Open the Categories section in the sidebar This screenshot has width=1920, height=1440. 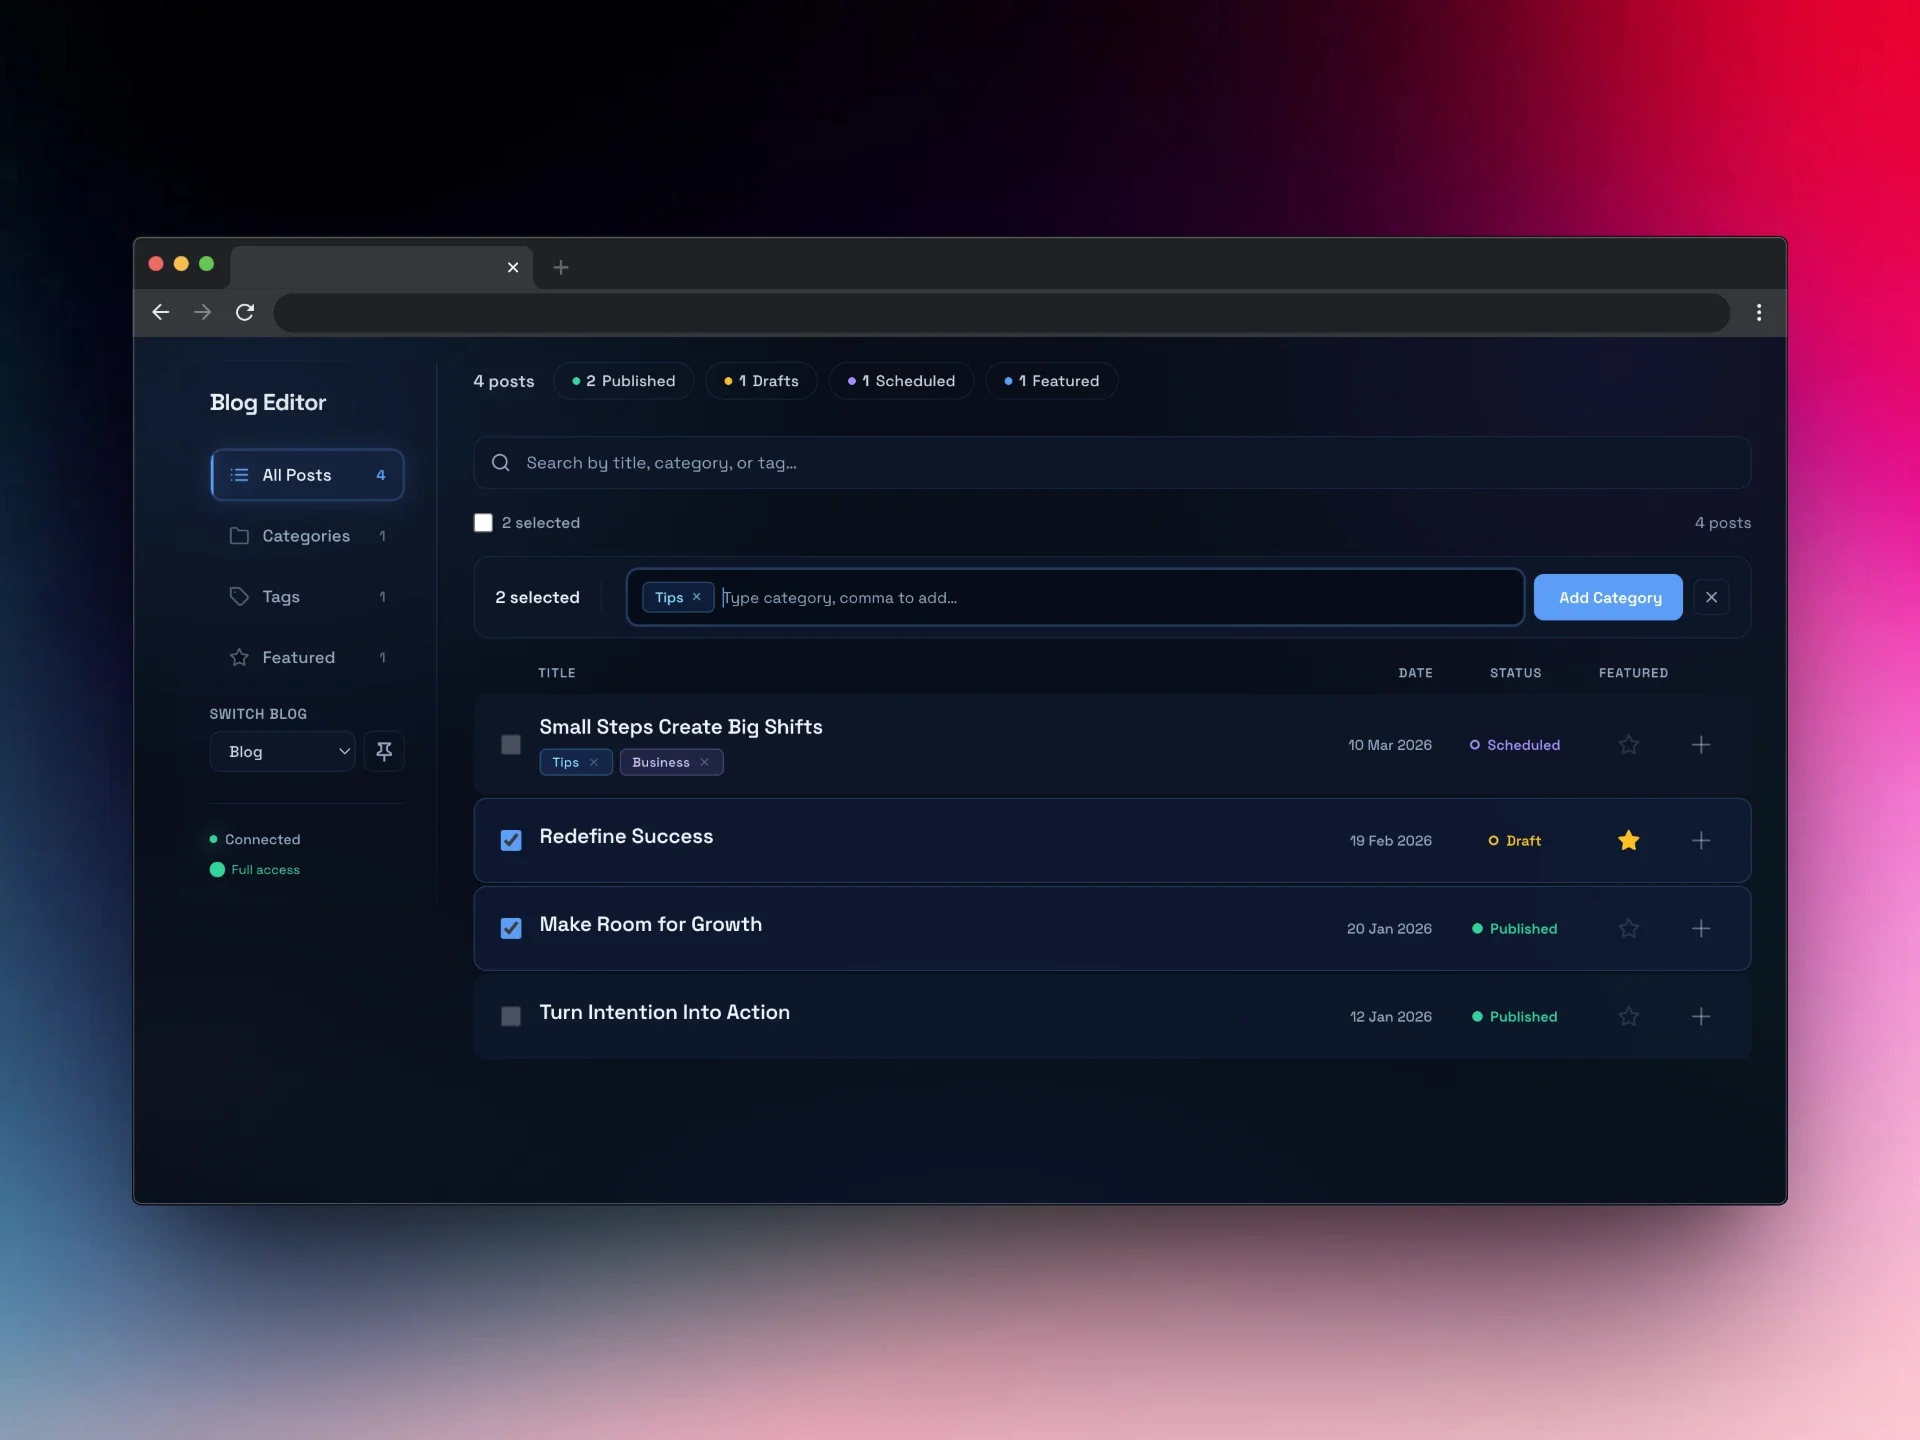pos(306,536)
